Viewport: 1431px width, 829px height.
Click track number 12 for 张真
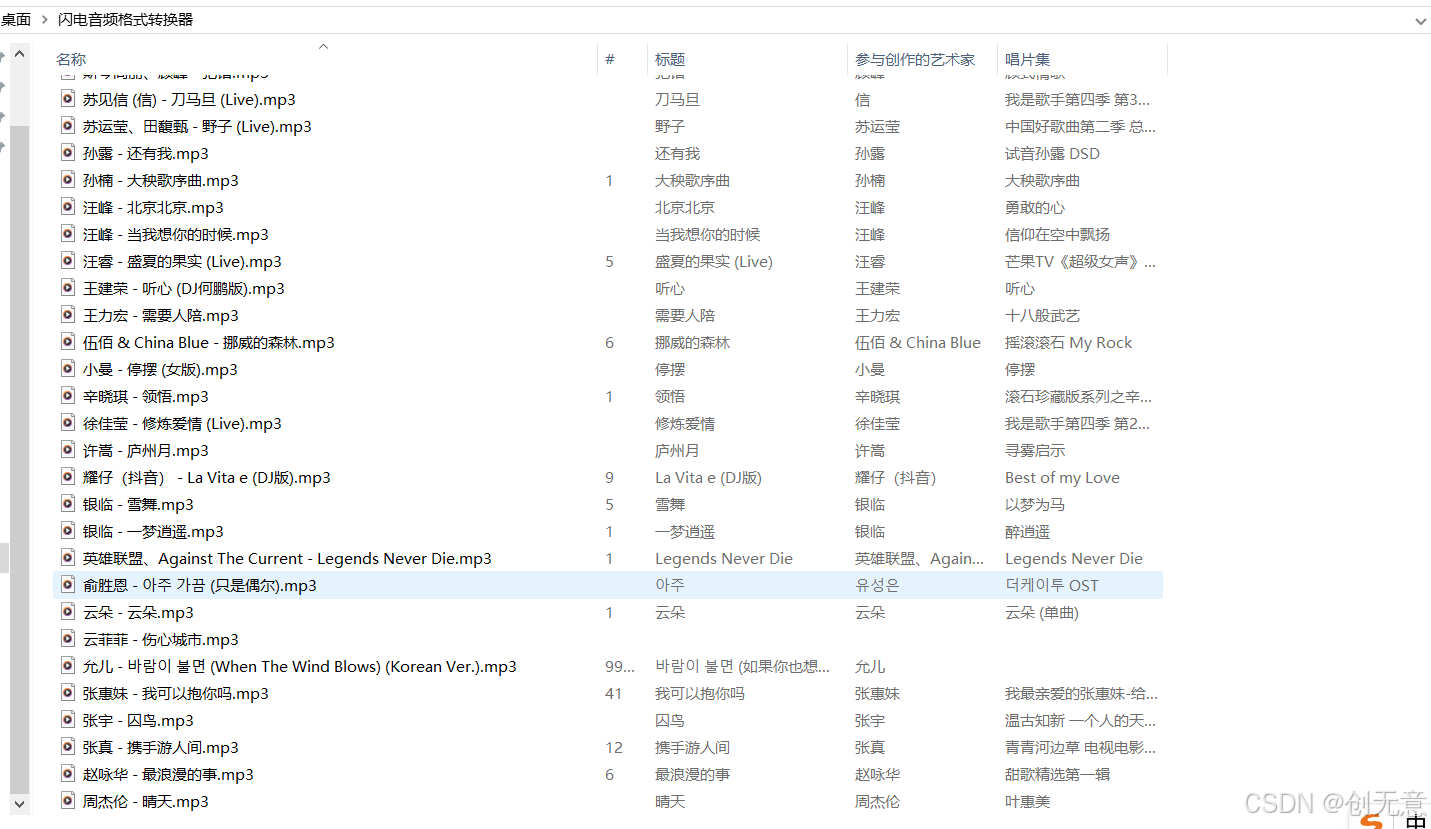[614, 747]
